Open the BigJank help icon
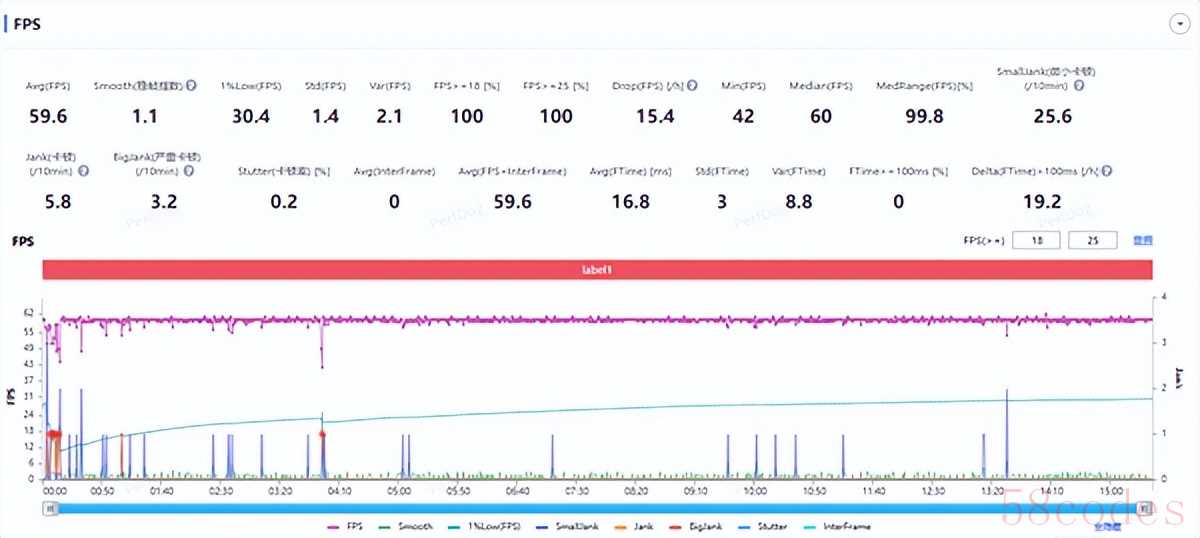This screenshot has width=1200, height=538. (190, 171)
